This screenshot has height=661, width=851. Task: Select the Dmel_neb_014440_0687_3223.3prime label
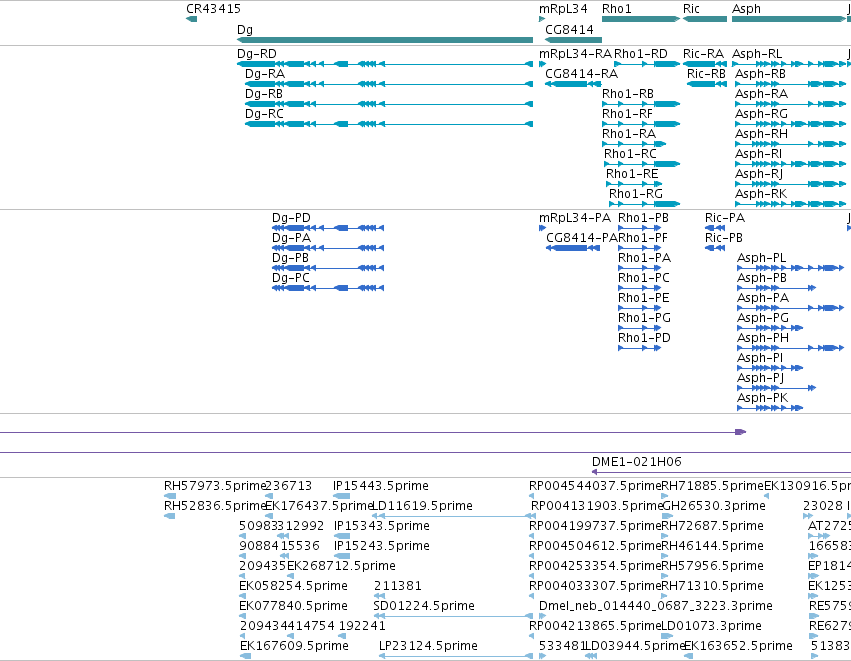[x=656, y=606]
